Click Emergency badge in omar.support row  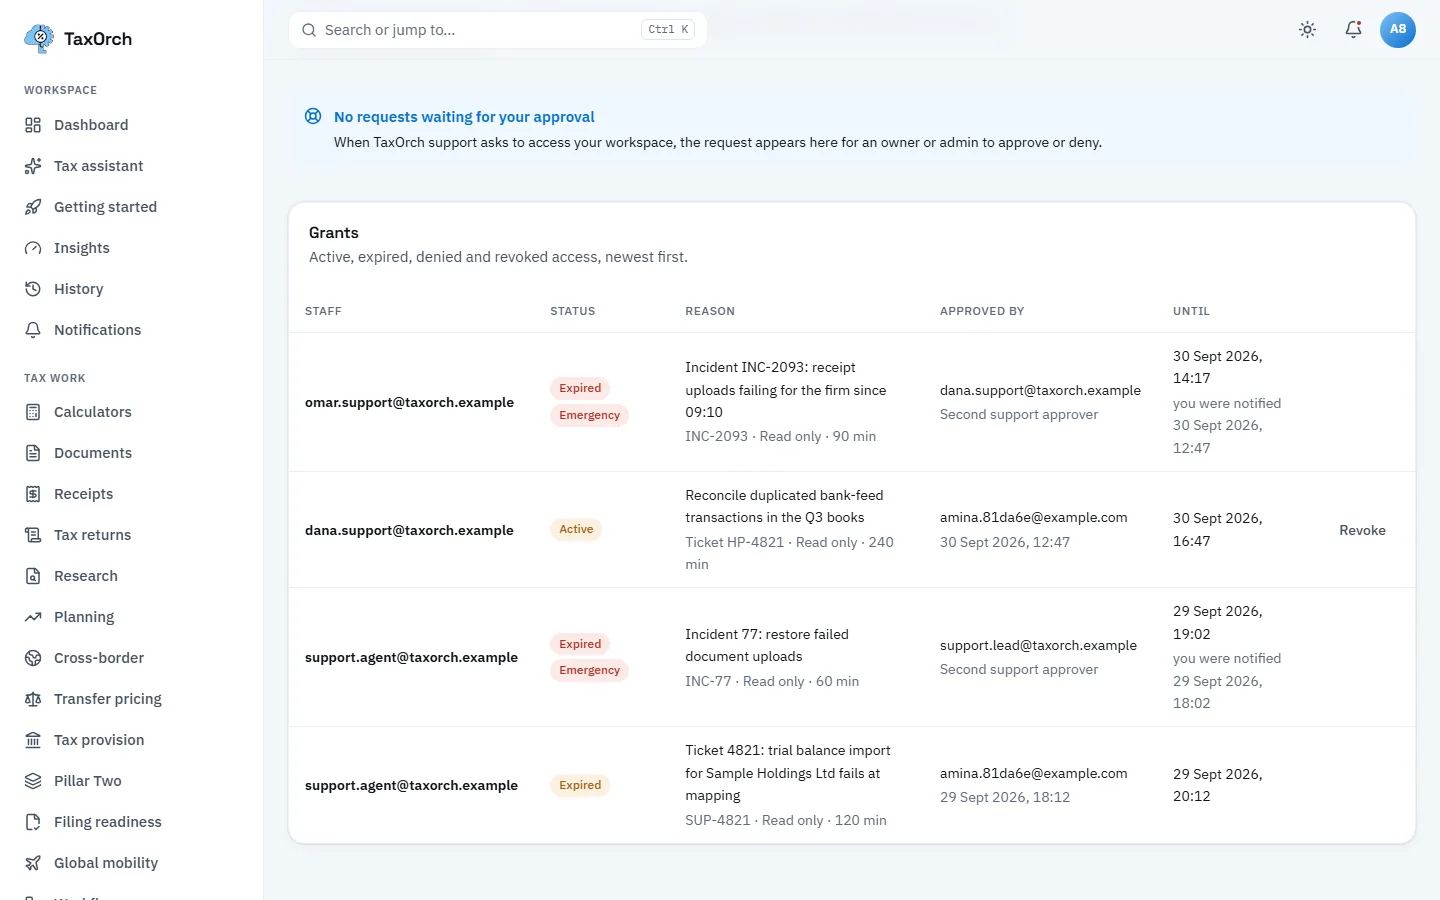[589, 415]
